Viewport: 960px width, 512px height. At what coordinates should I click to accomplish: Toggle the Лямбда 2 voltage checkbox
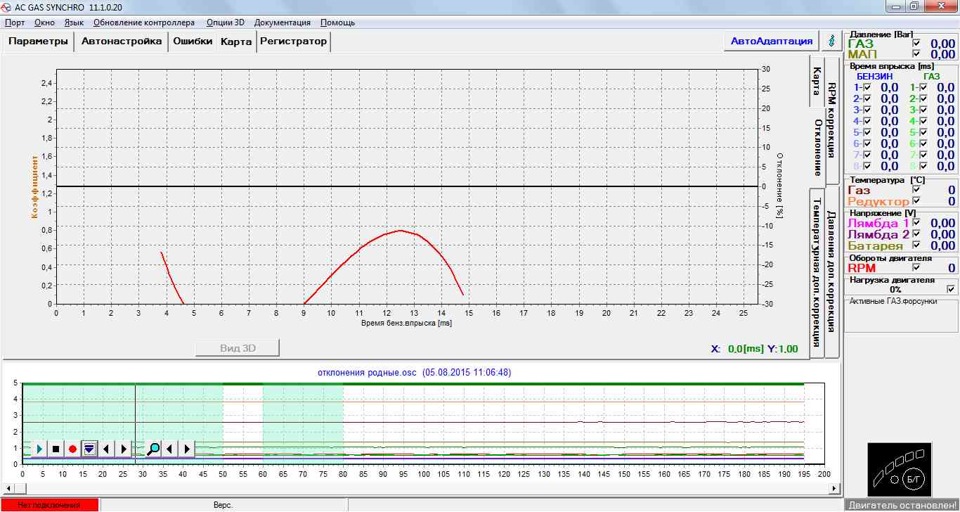click(917, 234)
